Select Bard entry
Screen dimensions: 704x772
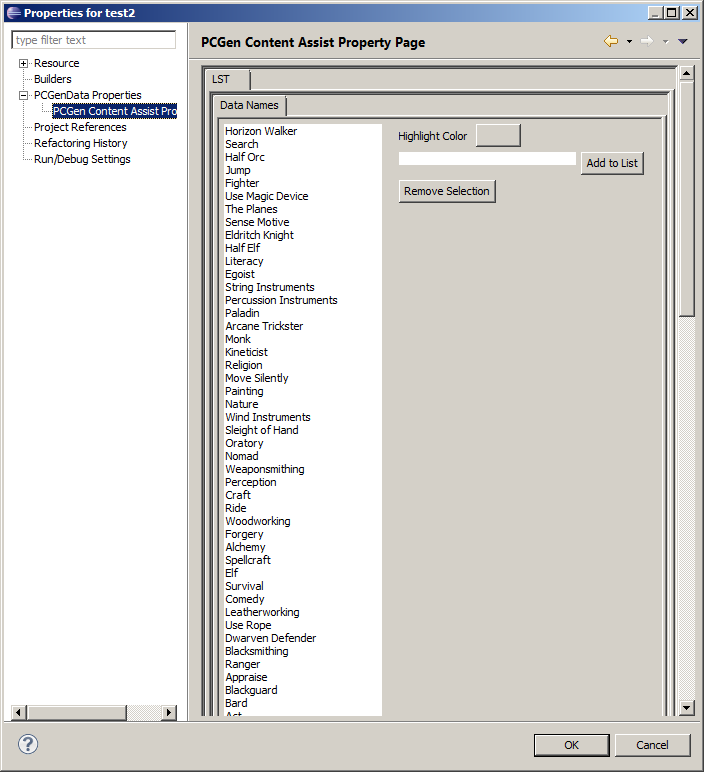click(x=236, y=703)
